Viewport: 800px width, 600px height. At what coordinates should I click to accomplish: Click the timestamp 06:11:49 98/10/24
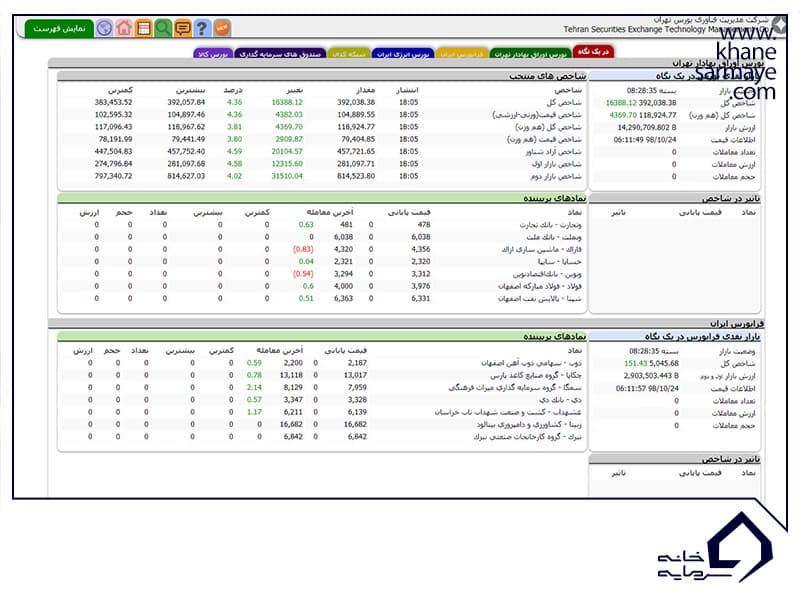click(645, 140)
